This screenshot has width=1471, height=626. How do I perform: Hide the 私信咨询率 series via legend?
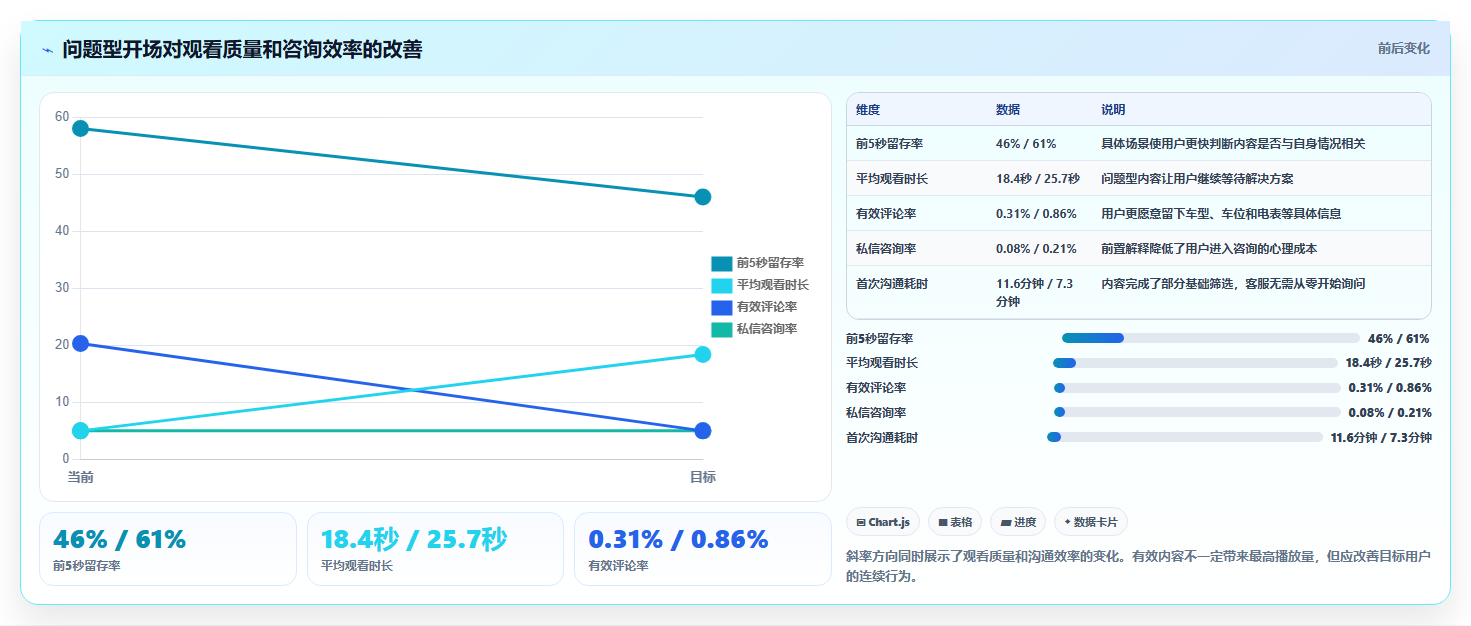[x=754, y=329]
